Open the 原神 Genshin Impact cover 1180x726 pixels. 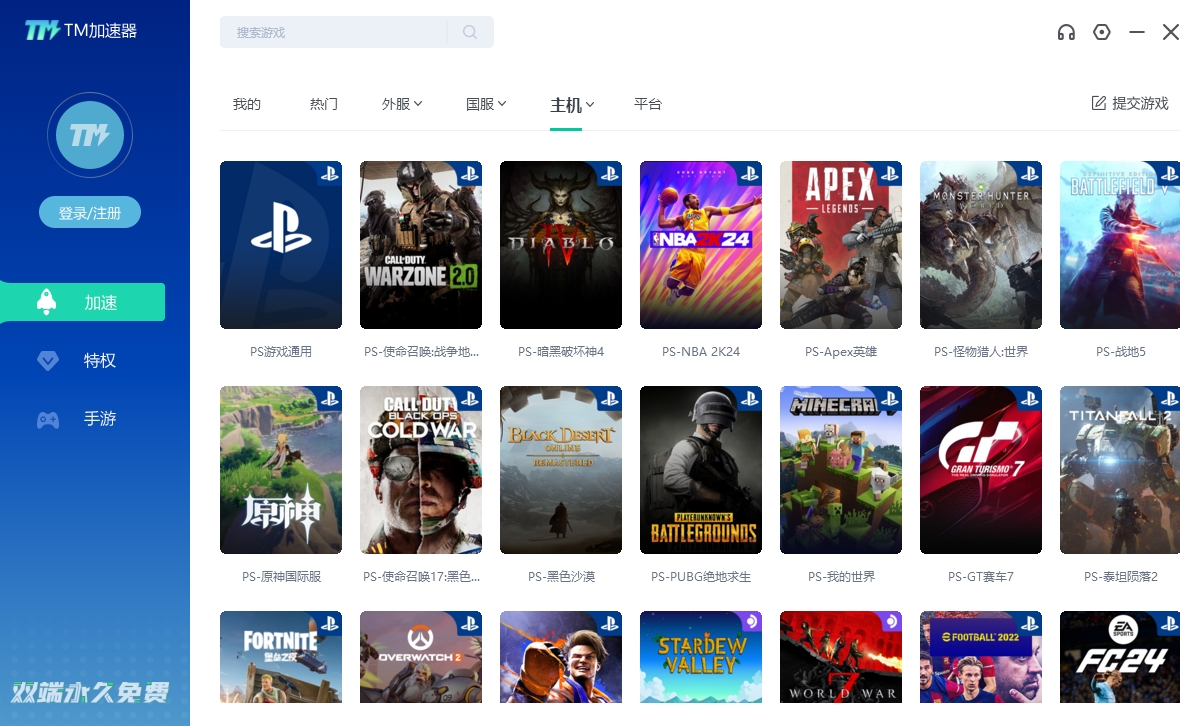pos(281,470)
